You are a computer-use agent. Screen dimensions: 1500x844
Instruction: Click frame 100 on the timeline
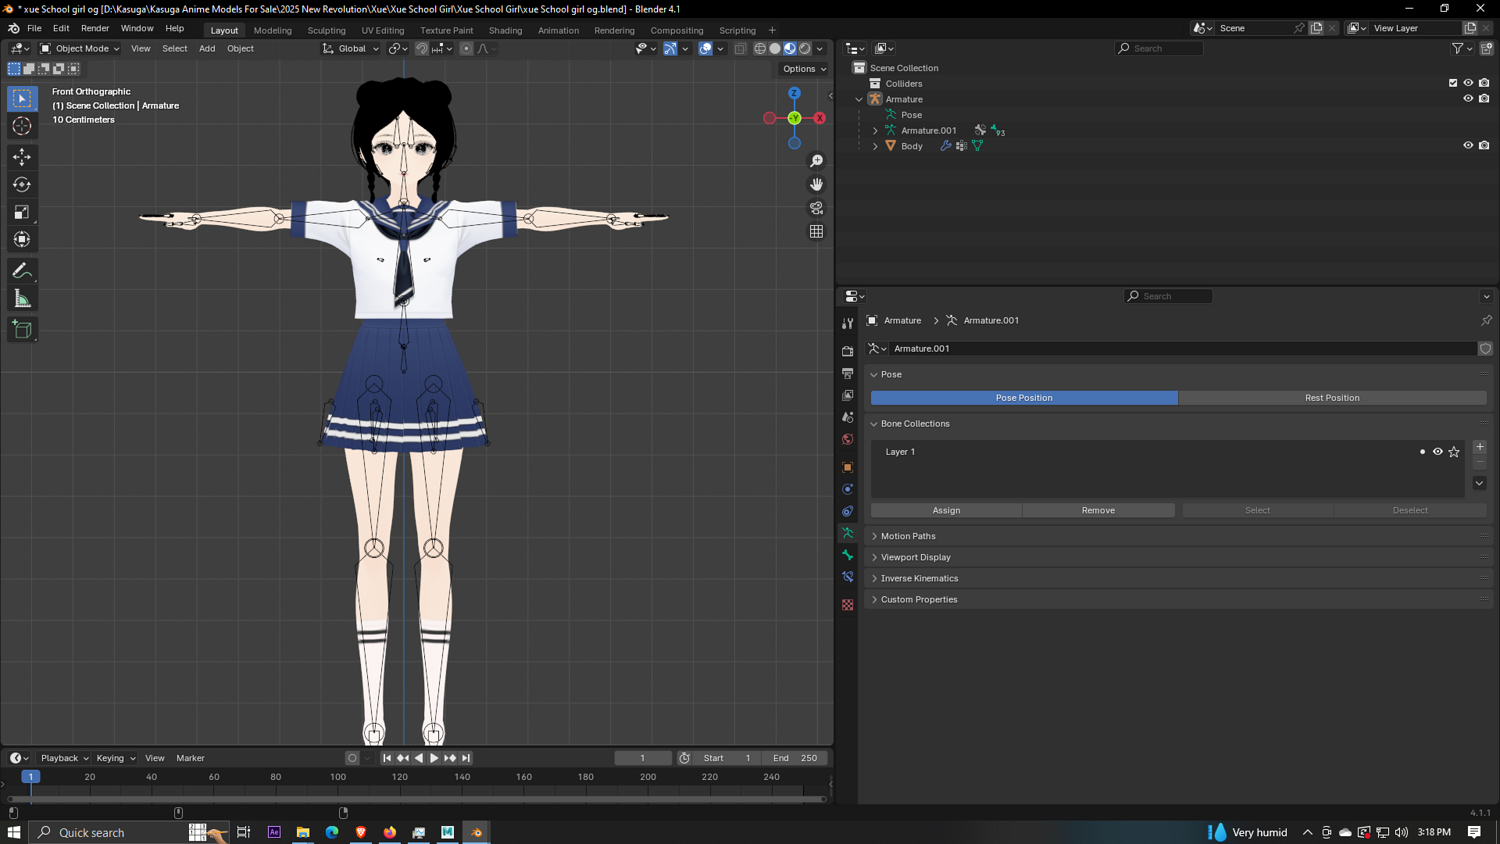click(338, 777)
